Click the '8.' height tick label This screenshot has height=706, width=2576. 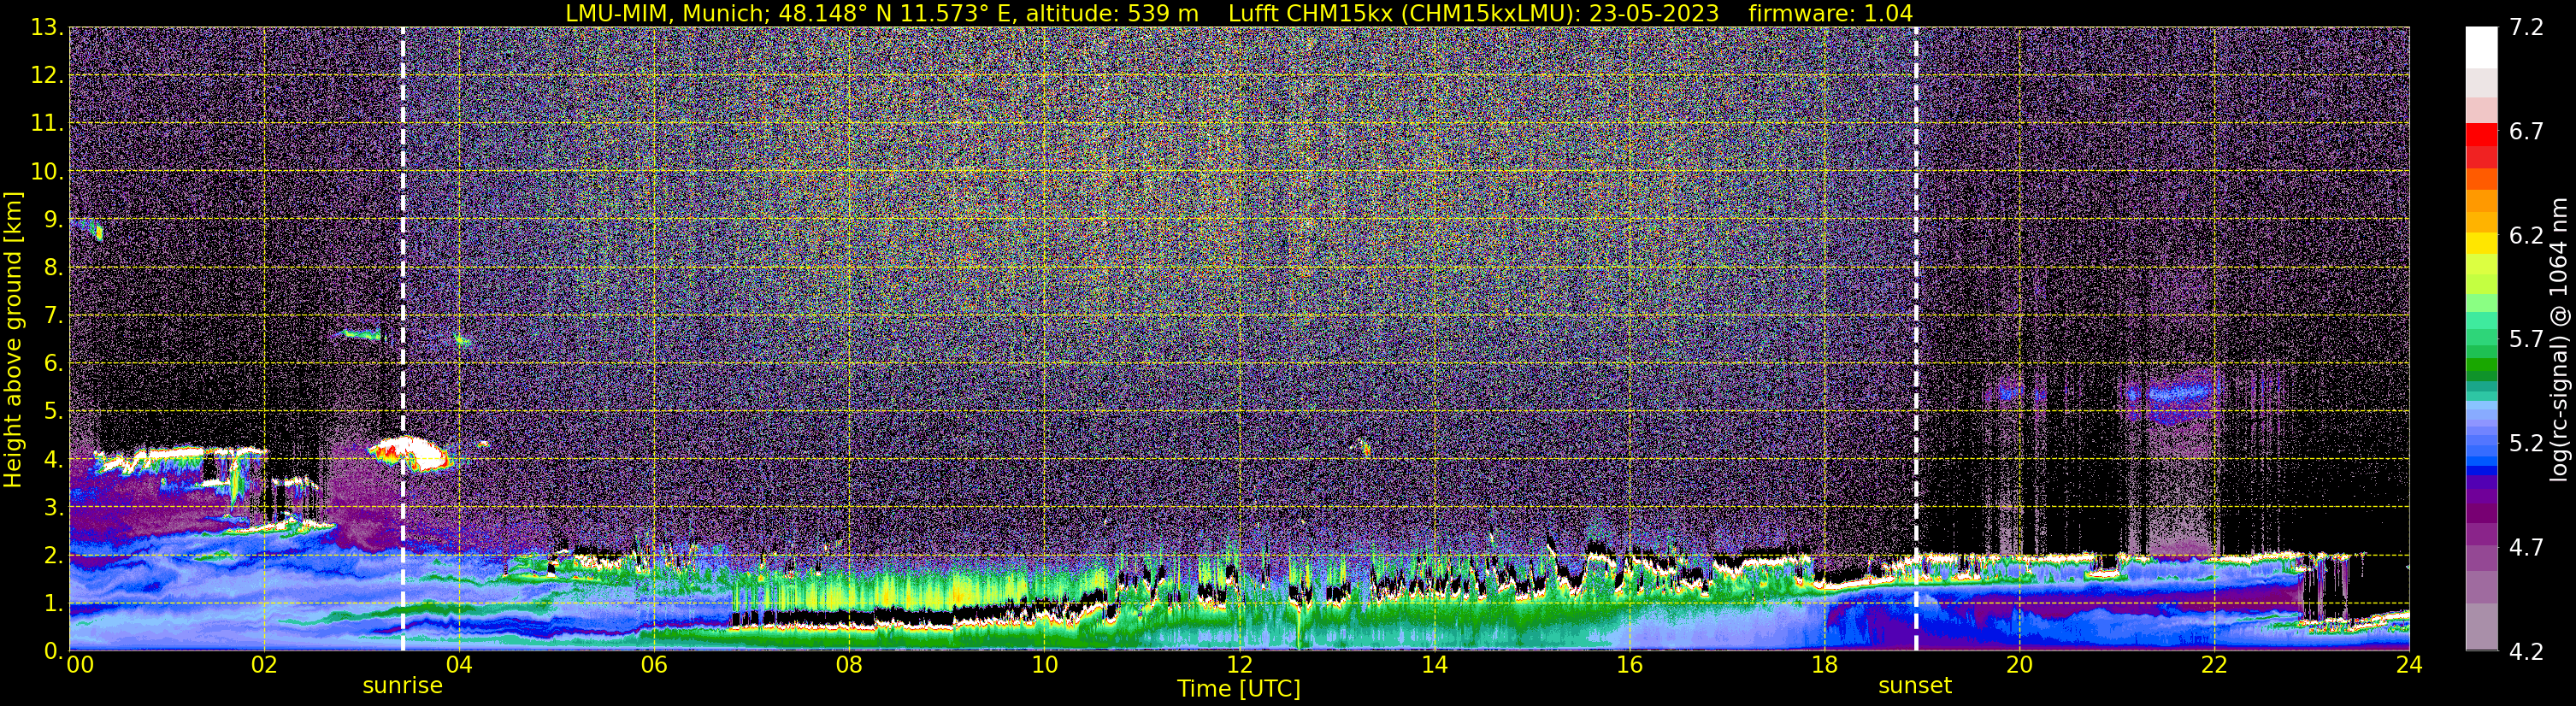[54, 267]
